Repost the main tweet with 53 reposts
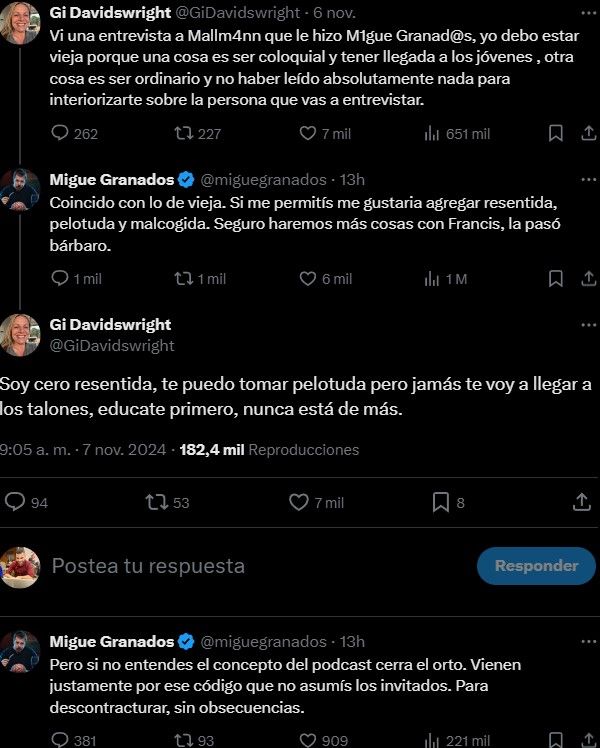 157,502
